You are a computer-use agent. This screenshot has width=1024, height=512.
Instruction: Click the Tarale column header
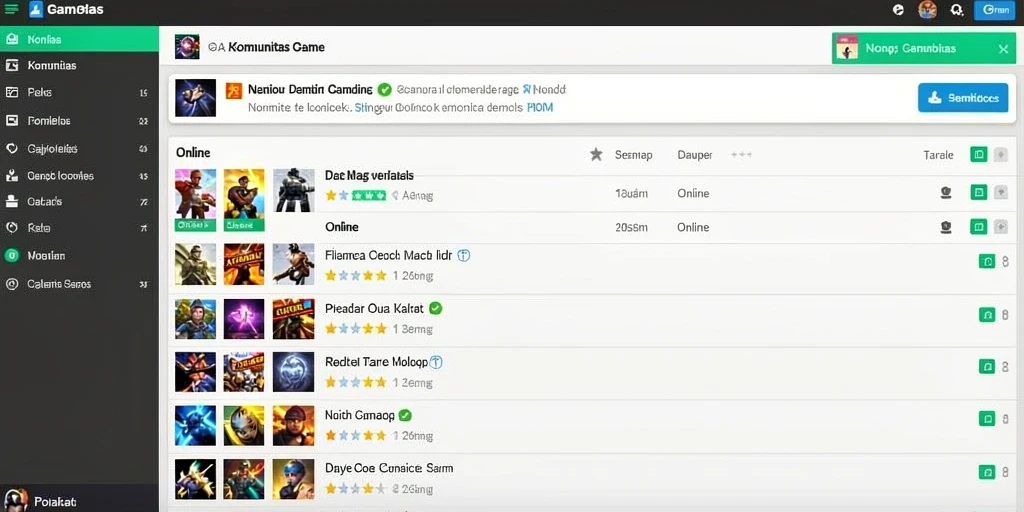pos(938,155)
